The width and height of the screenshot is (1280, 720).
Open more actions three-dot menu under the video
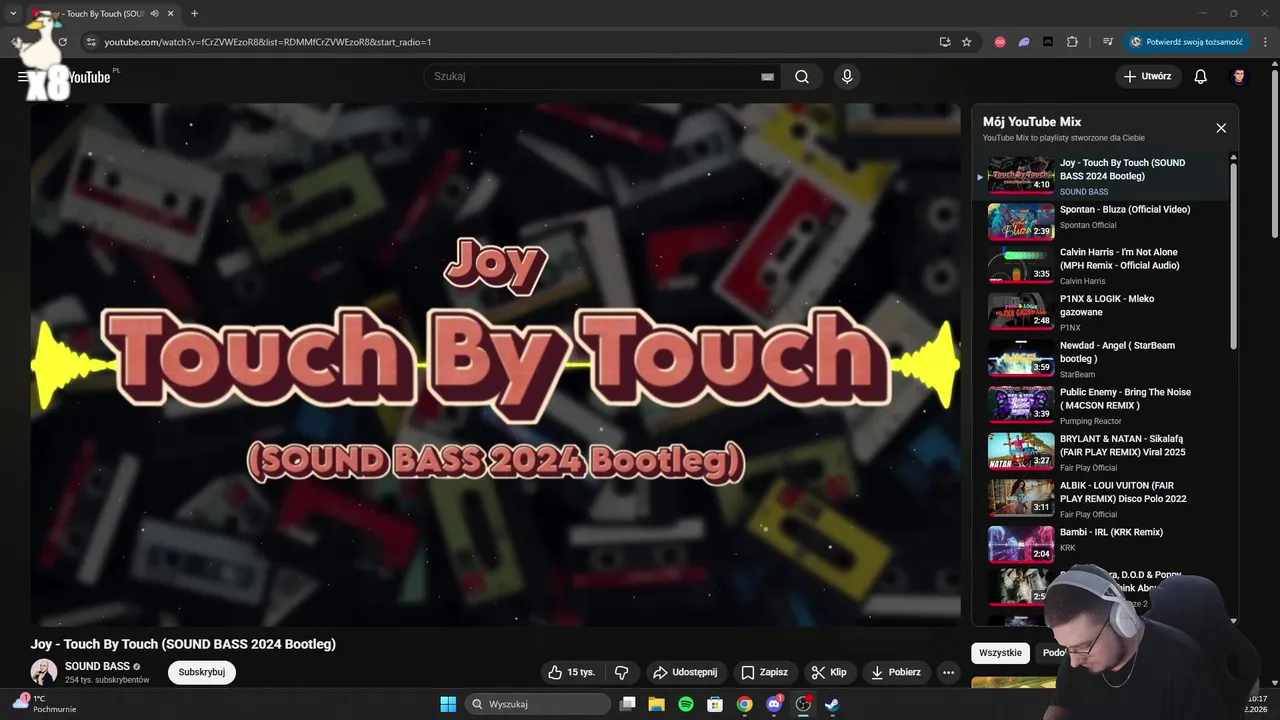pyautogui.click(x=948, y=672)
